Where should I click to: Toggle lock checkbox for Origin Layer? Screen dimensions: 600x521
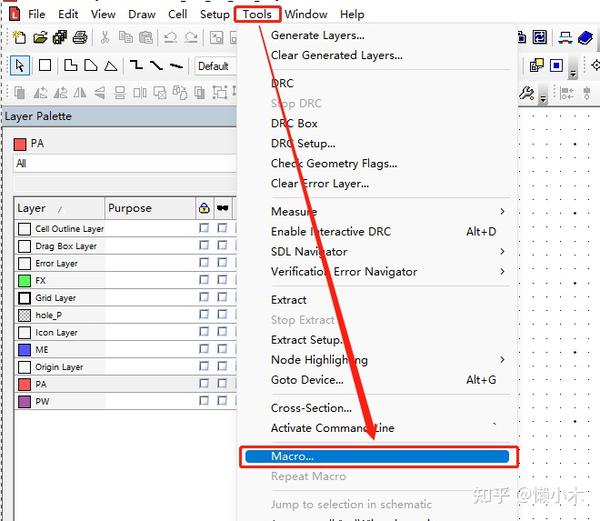[204, 366]
